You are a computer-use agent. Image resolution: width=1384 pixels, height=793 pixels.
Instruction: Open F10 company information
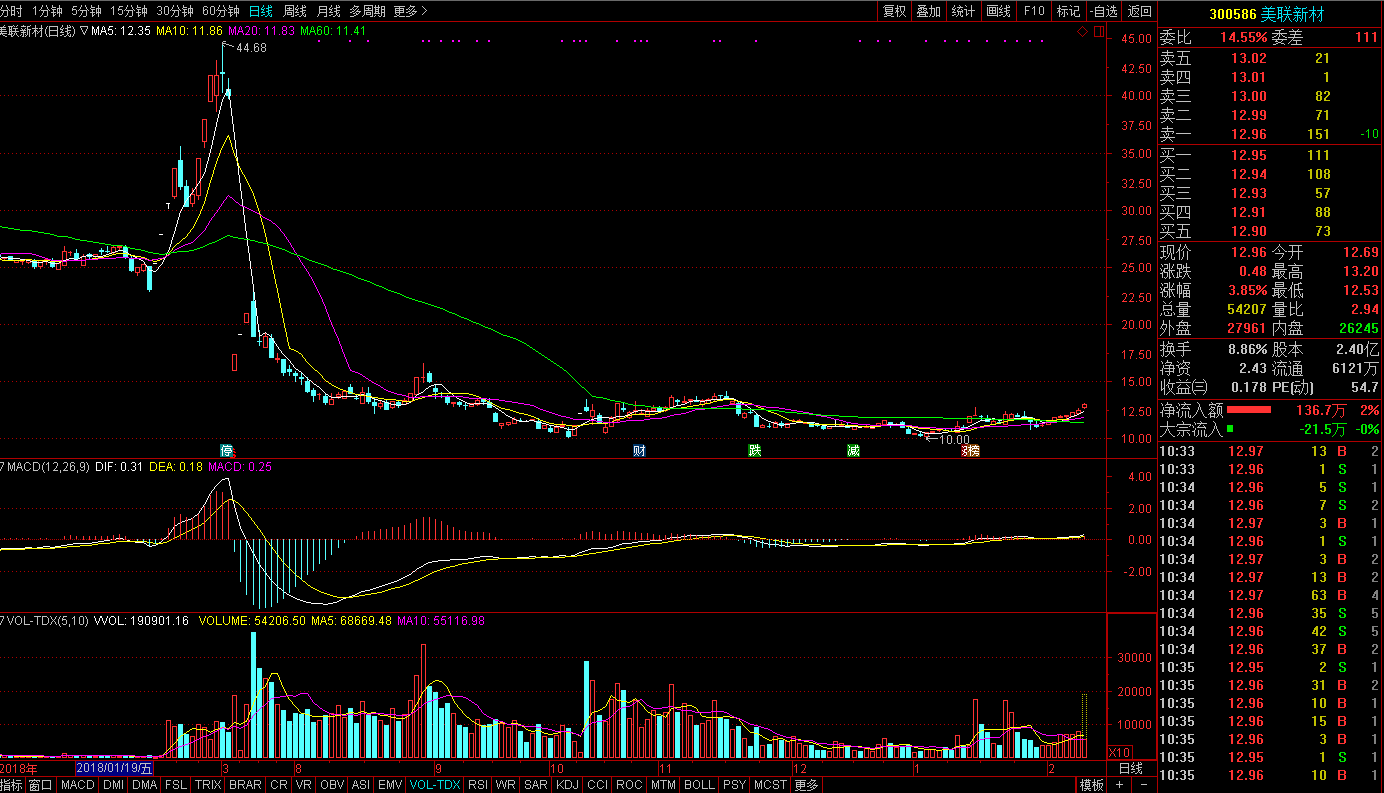tap(1033, 11)
